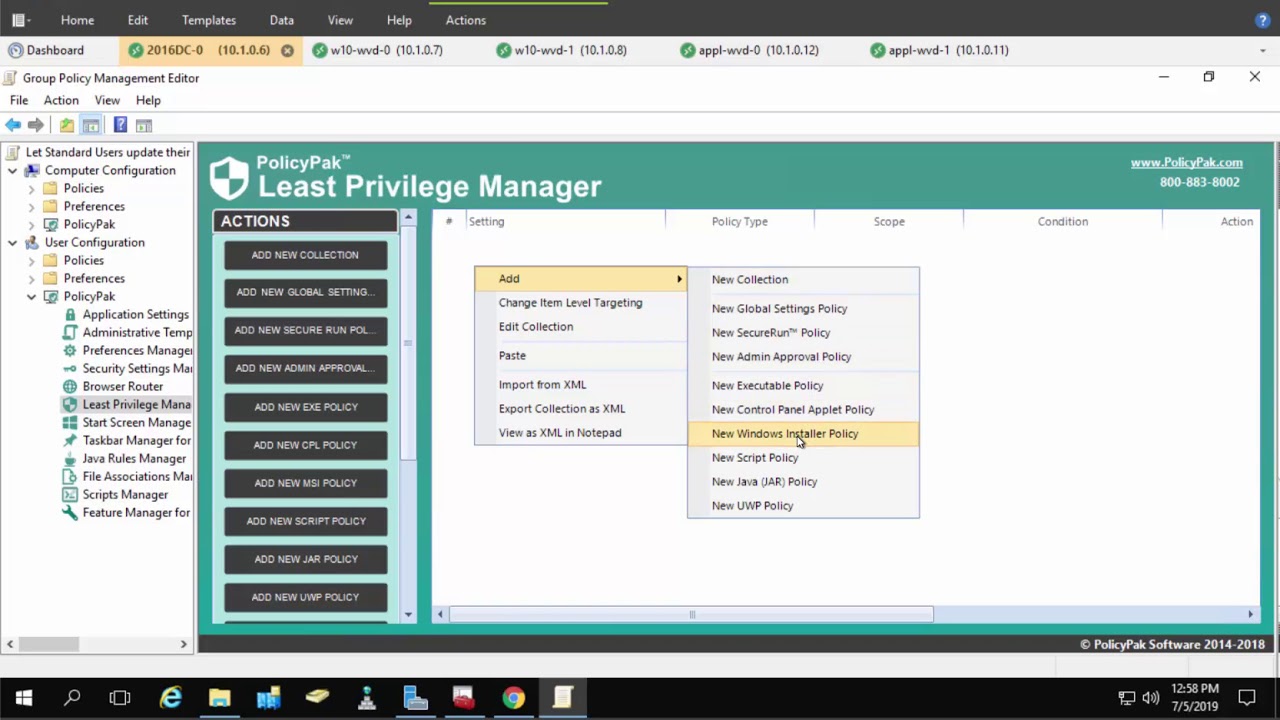Choose New Executable Policy
1280x720 pixels.
(x=803, y=385)
